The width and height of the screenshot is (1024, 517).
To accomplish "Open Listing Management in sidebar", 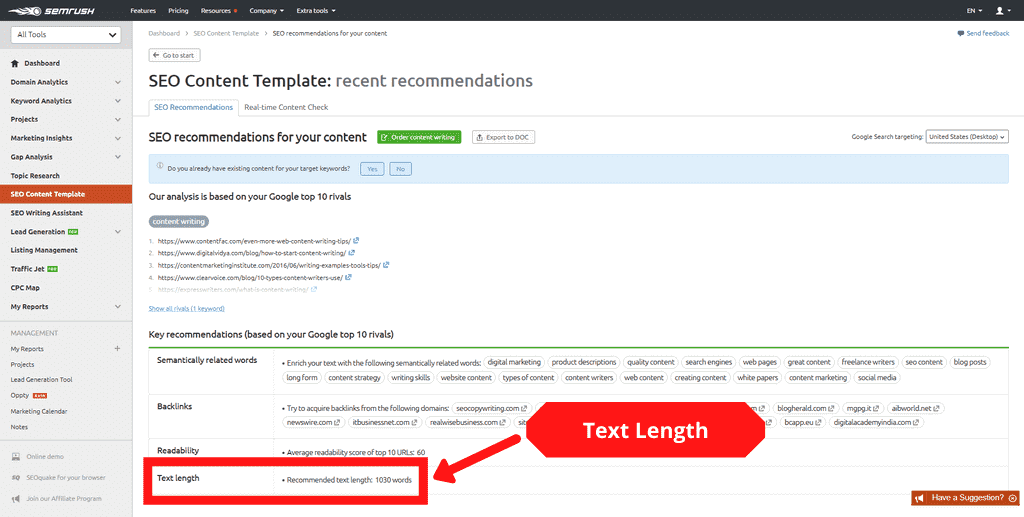I will pyautogui.click(x=44, y=250).
